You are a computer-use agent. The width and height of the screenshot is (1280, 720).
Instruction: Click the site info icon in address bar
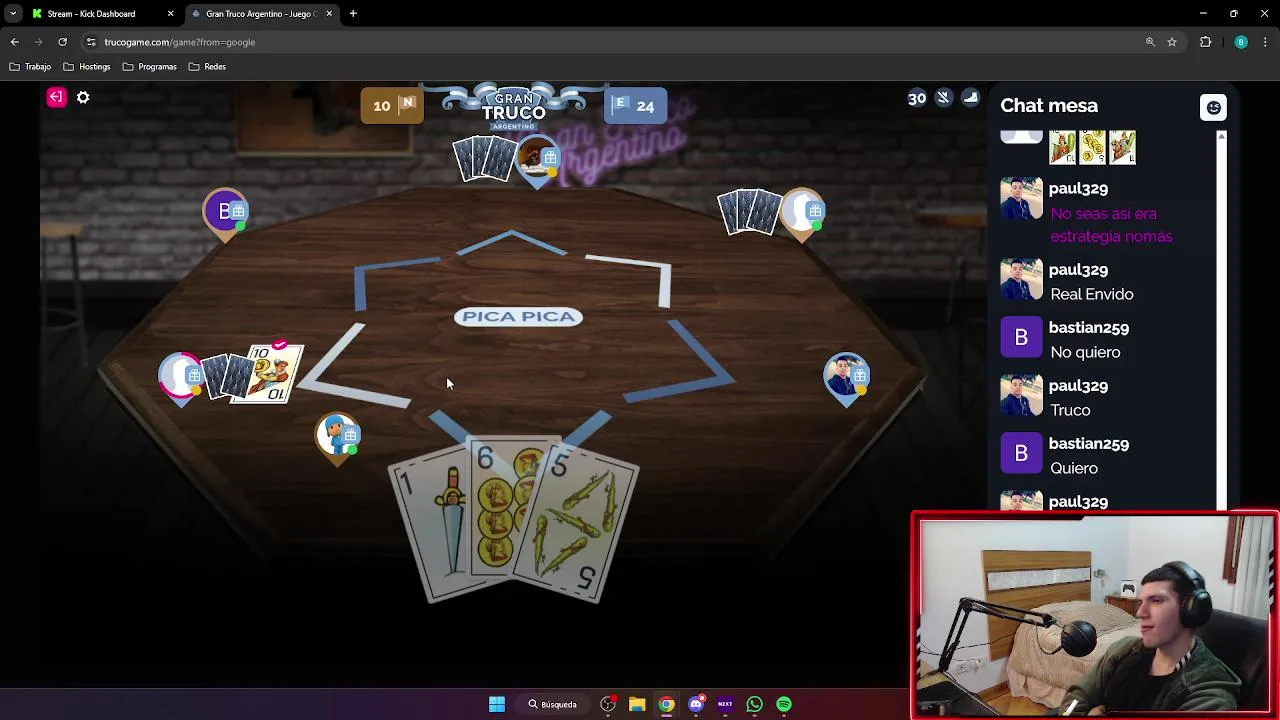point(91,42)
